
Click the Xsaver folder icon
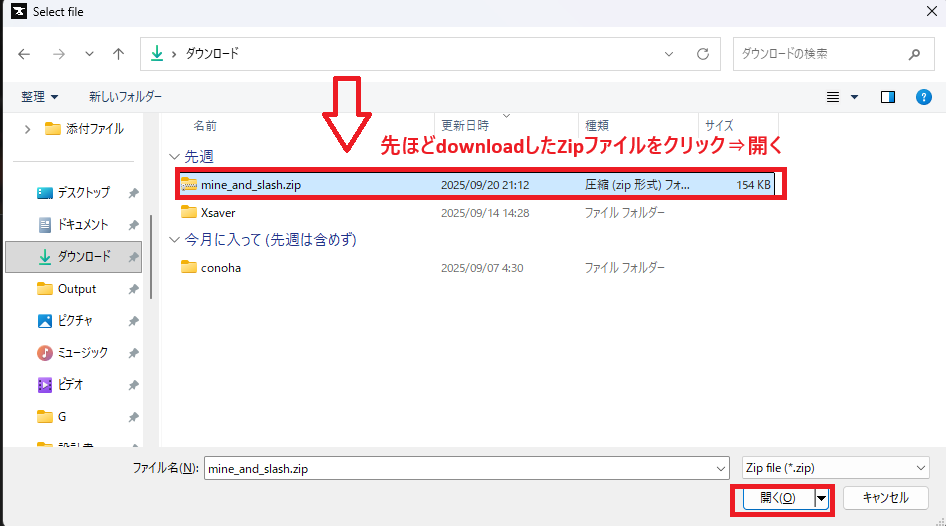[x=189, y=212]
